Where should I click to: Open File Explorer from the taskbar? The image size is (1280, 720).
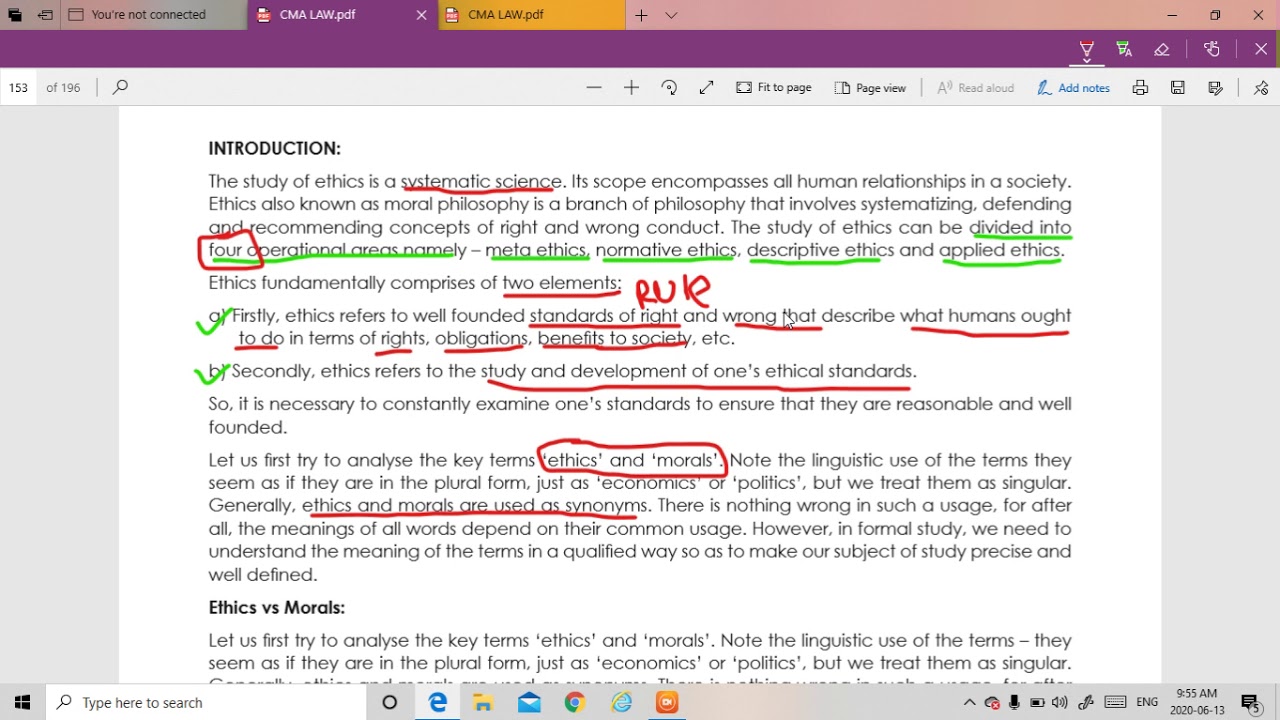coord(483,702)
